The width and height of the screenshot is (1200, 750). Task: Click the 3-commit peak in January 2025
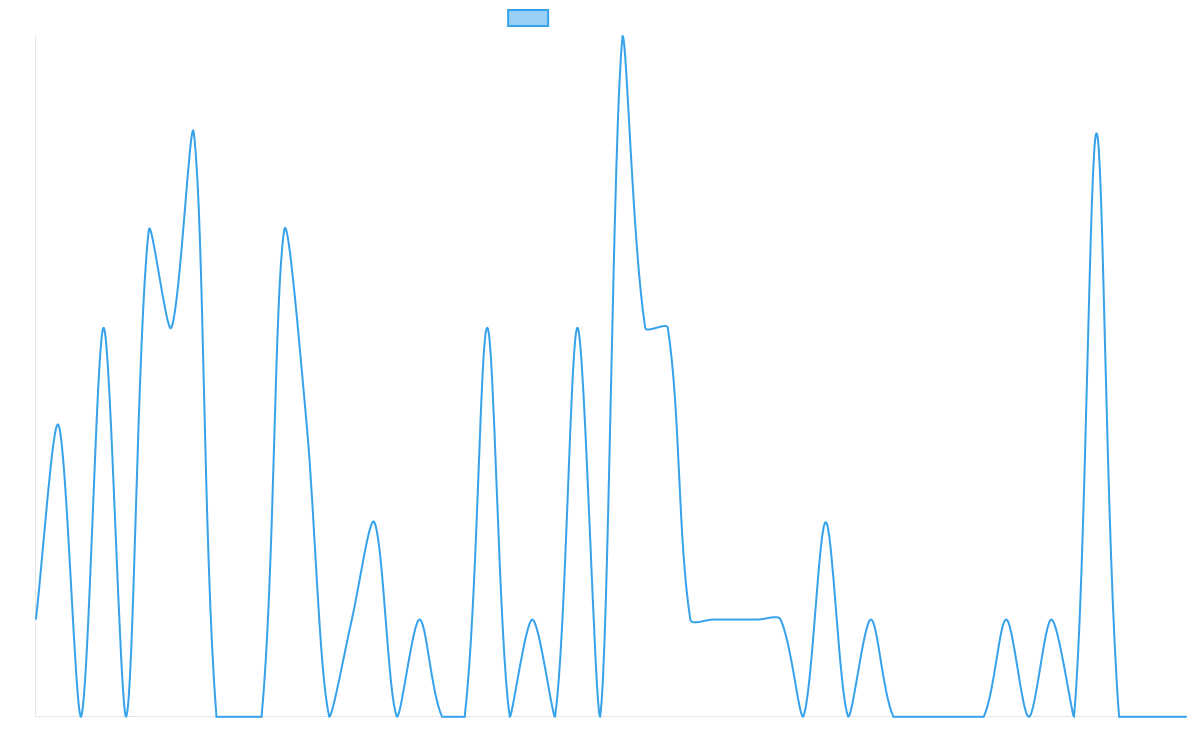tap(58, 425)
